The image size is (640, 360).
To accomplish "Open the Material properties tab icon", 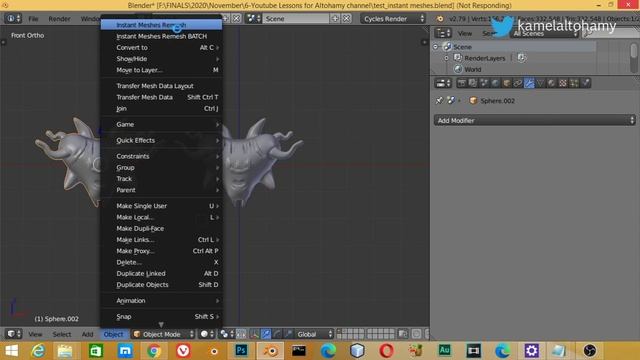I will (551, 83).
